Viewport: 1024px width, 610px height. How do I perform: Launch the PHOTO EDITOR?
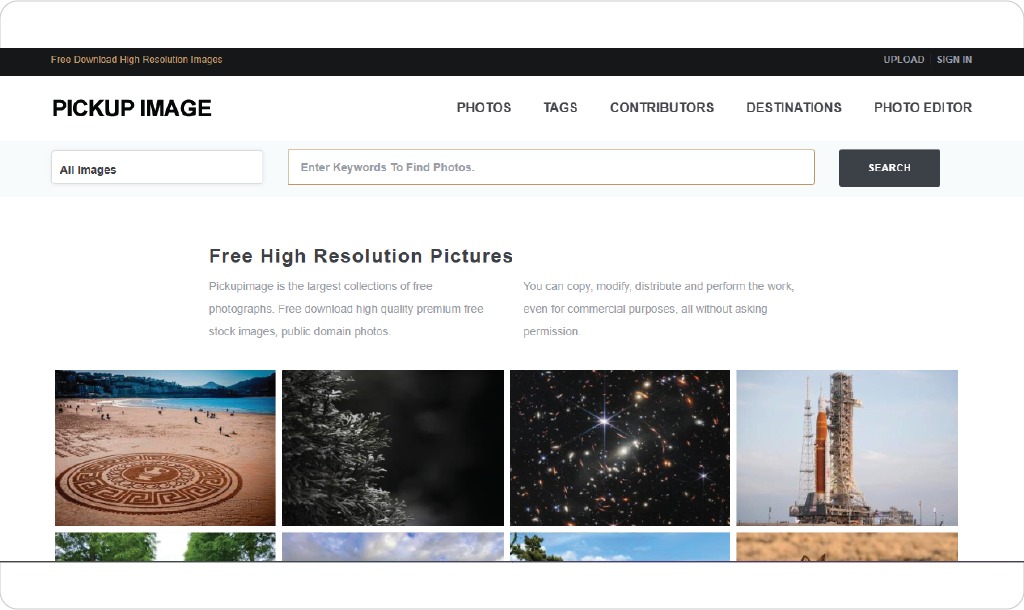[x=922, y=108]
